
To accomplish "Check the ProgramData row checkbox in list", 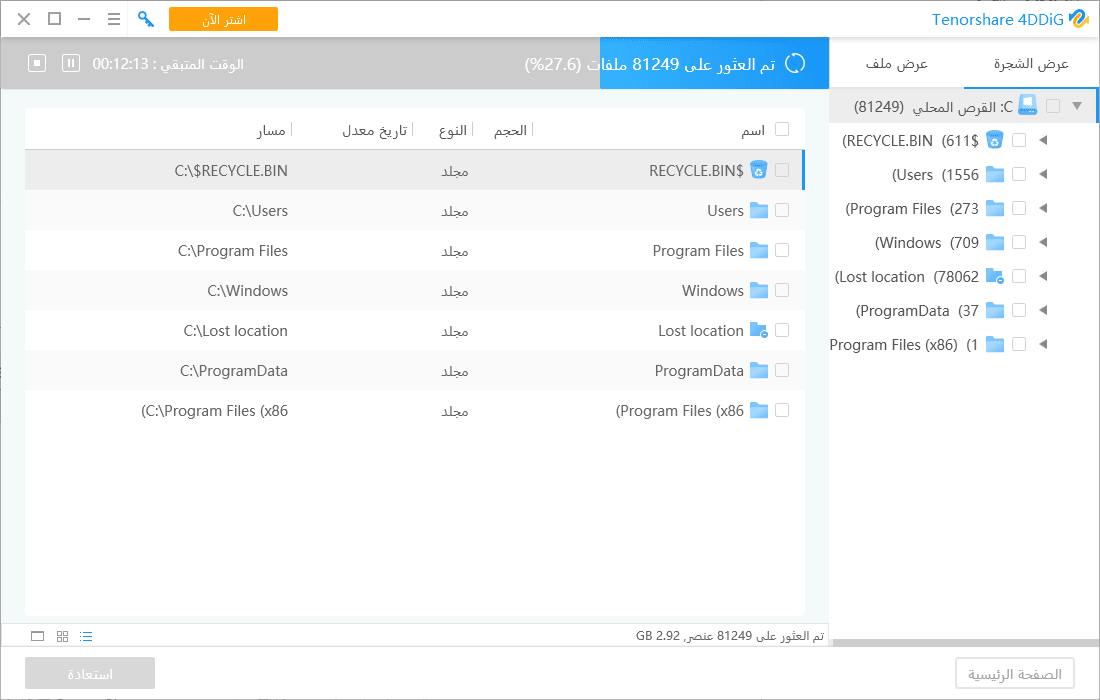I will click(782, 370).
